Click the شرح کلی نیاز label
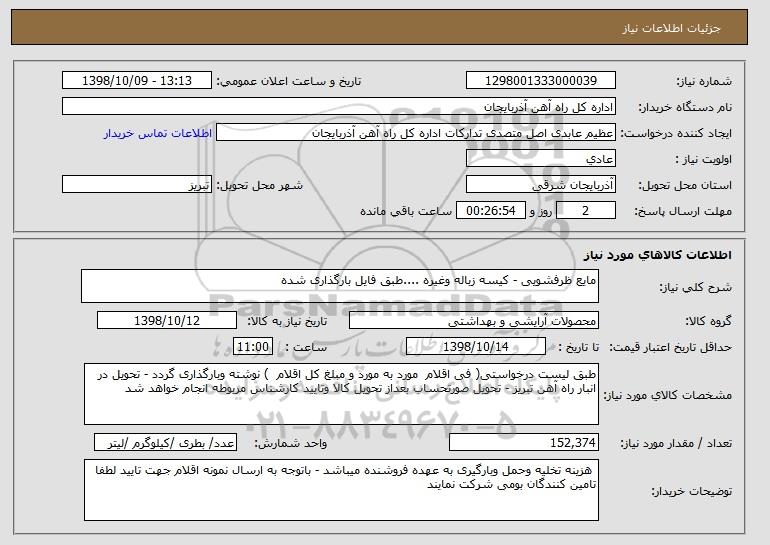Viewport: 770px width, 545px height. 695,287
